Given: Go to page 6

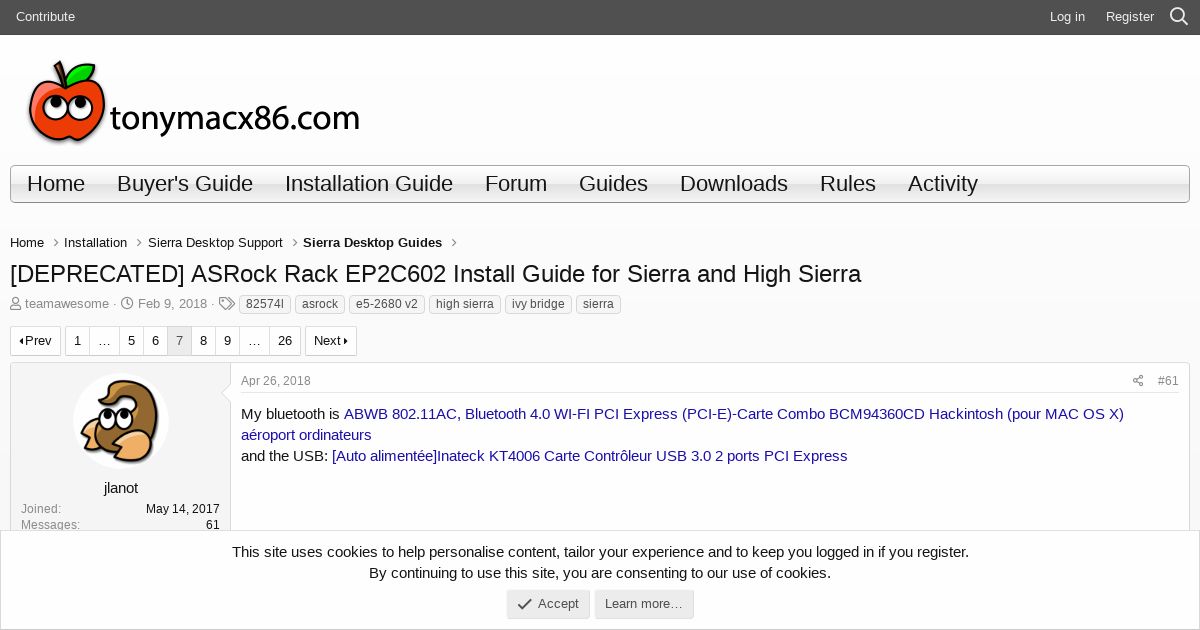Looking at the screenshot, I should click(155, 341).
